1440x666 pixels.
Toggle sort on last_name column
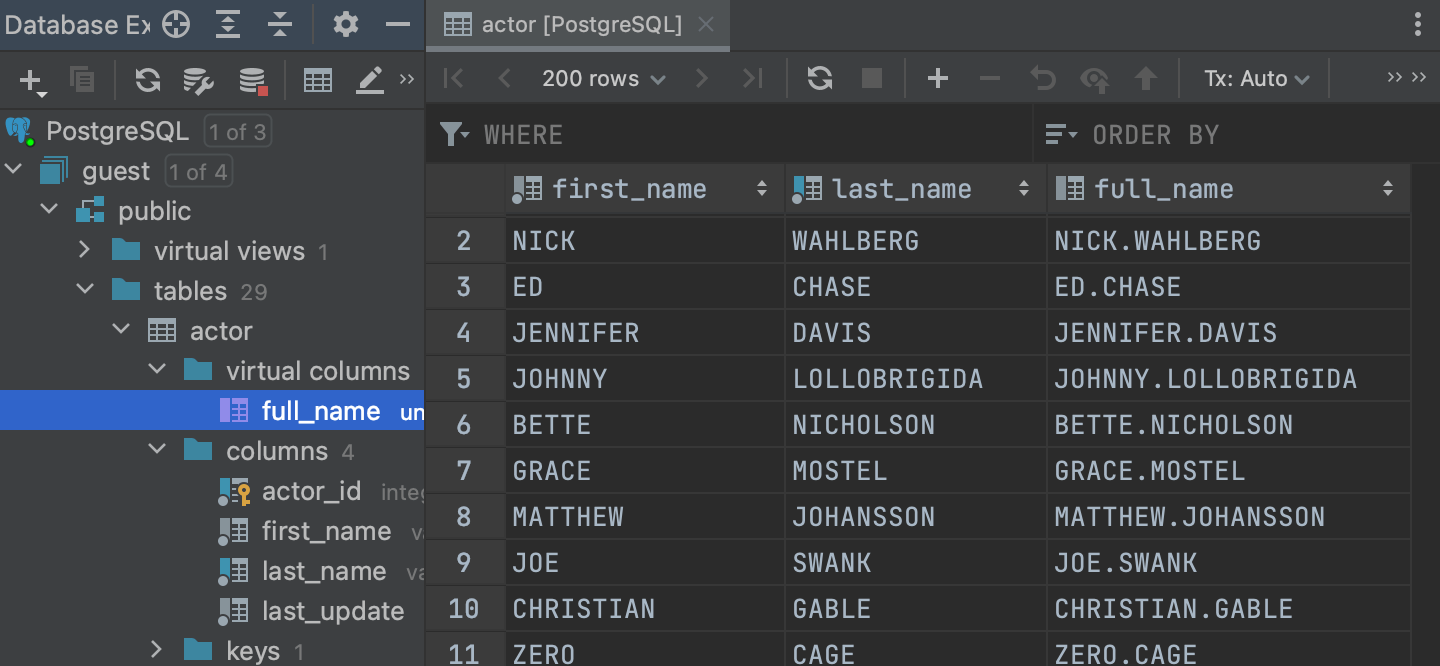[x=1024, y=188]
